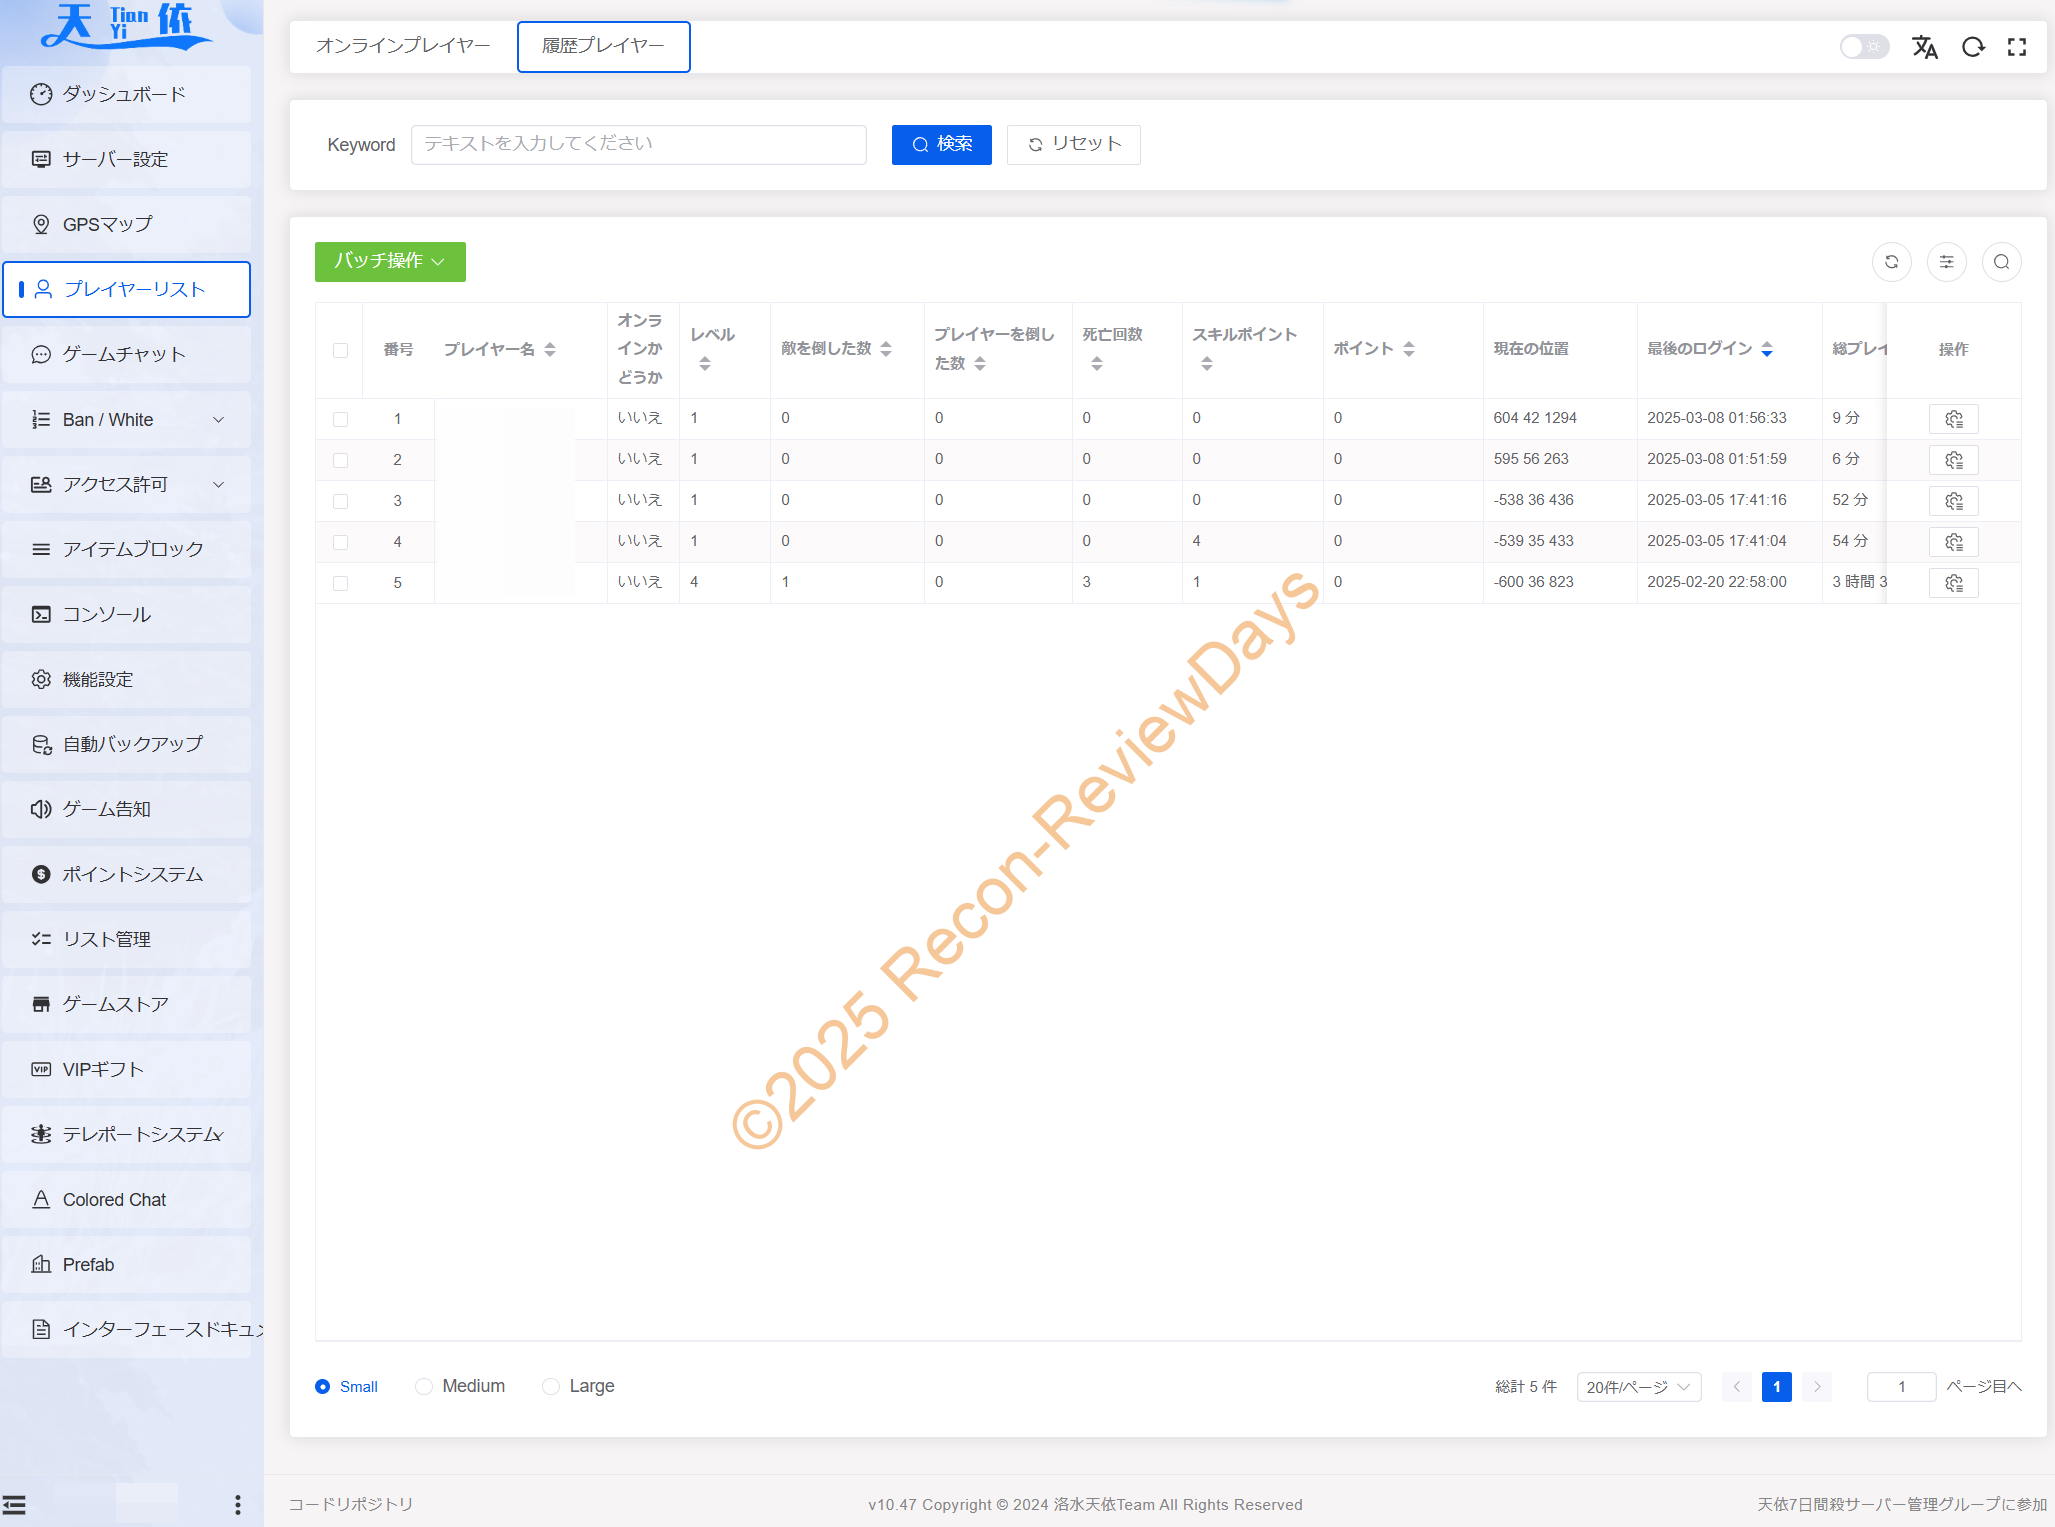Expand the Ban / White submenu
The height and width of the screenshot is (1527, 2055).
click(127, 420)
